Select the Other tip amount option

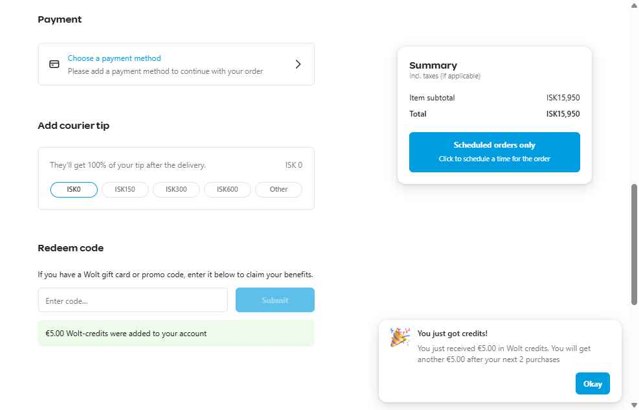click(x=278, y=189)
